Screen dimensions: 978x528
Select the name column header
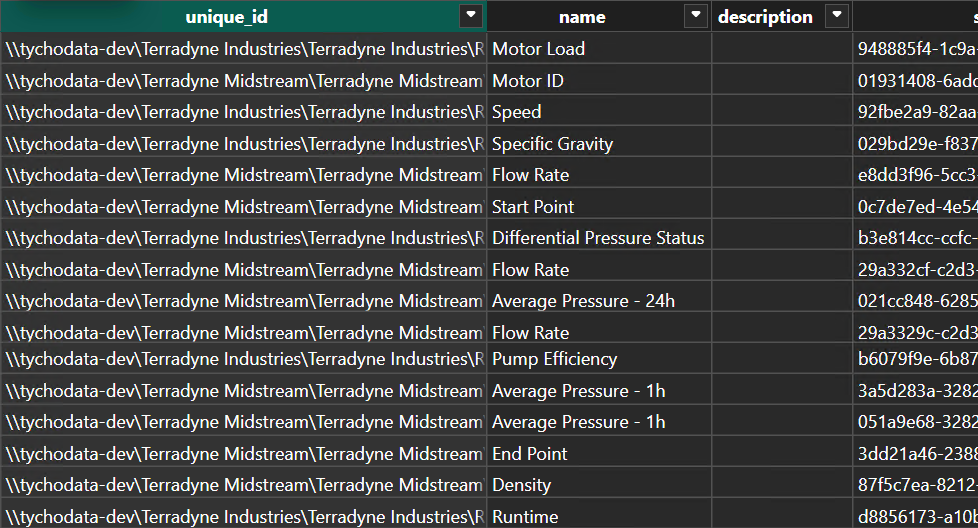click(599, 16)
